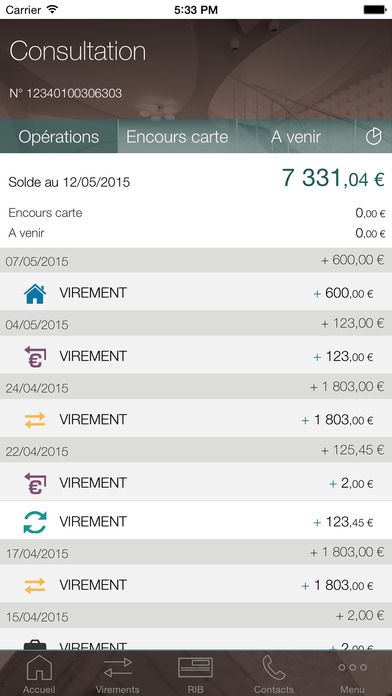This screenshot has height=696, width=392.
Task: Select the + 600,00 € virement row
Action: 196,292
